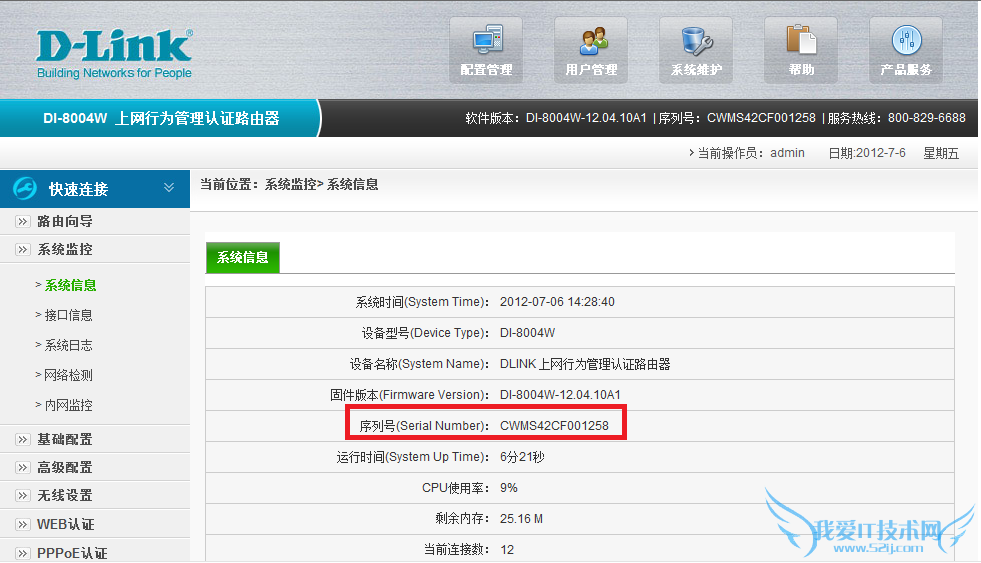The image size is (981, 563).
Task: Select the 内网监控 sidebar item
Action: click(68, 405)
